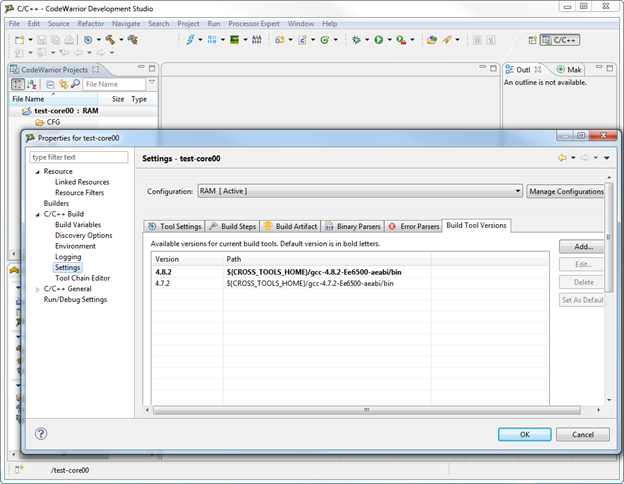Screen dimensions: 624x484
Task: Select the version 4.7.2 row
Action: [350, 283]
